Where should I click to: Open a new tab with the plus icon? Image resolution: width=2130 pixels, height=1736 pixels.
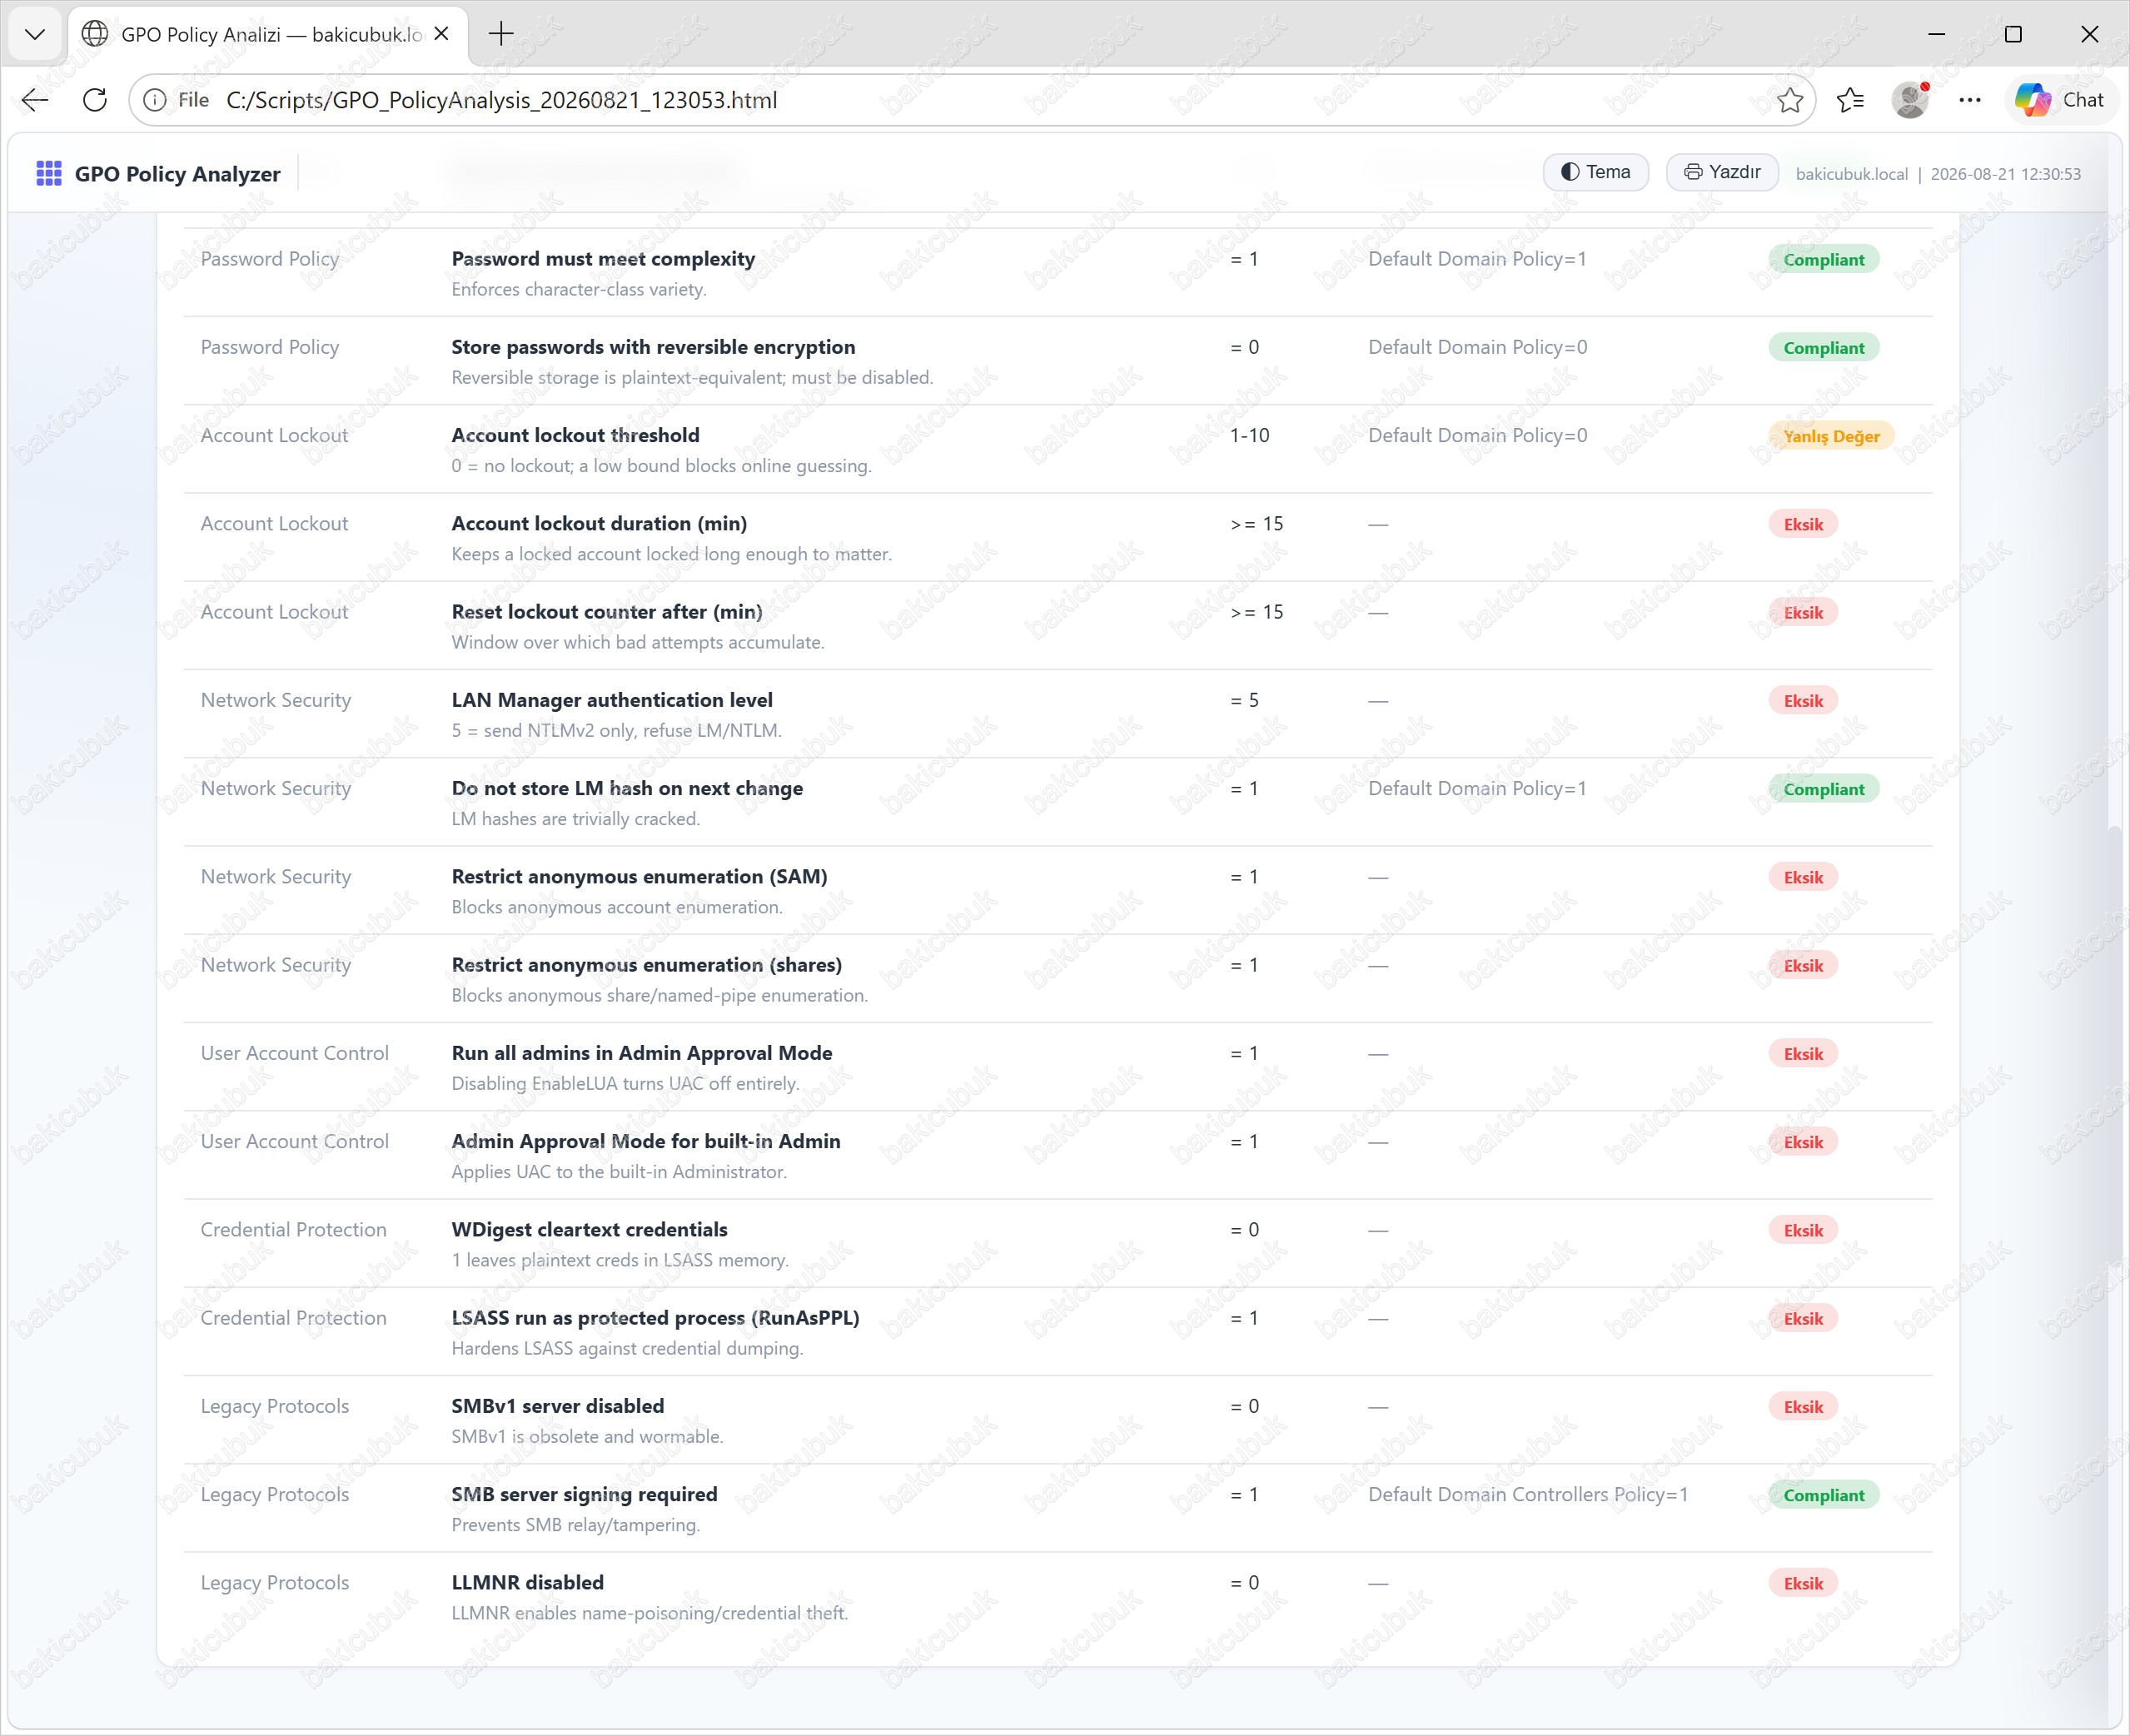pos(501,34)
